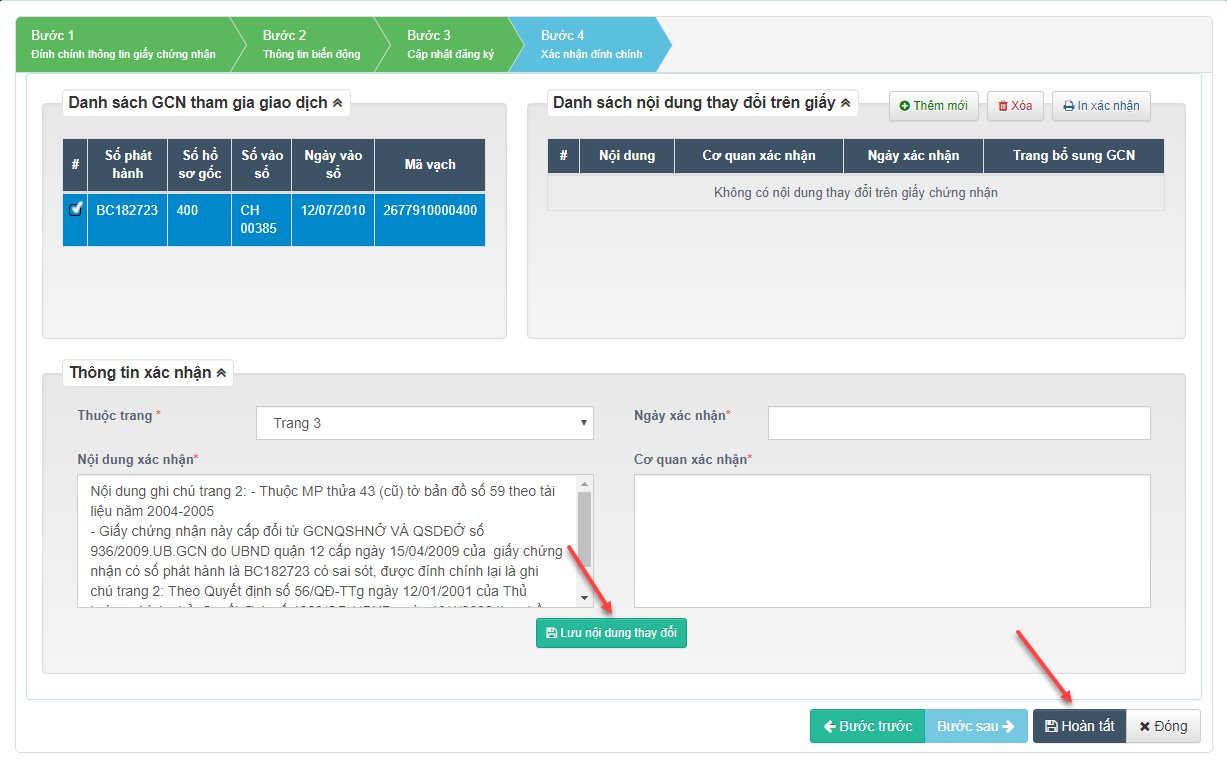This screenshot has height=765, width=1227.
Task: Open Bước 3 Cập nhật đăng ký step
Action: point(450,44)
